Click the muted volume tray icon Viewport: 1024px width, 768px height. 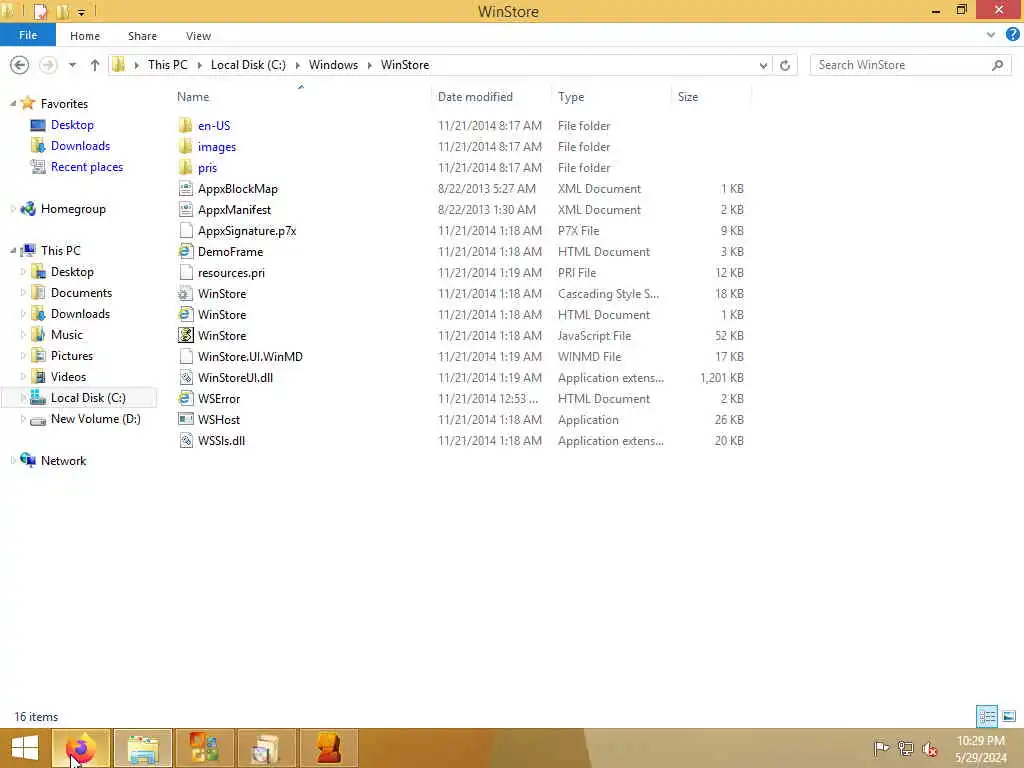tap(930, 748)
